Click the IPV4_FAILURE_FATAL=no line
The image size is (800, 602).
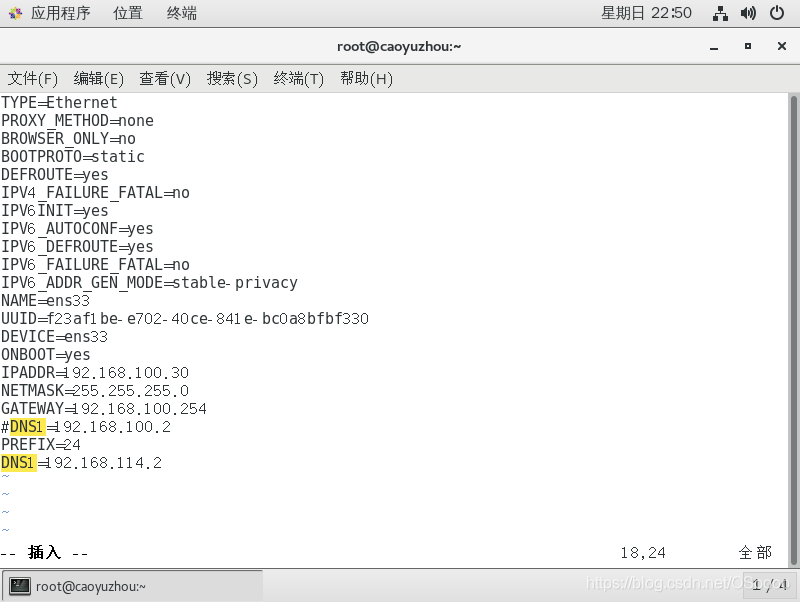tap(95, 192)
